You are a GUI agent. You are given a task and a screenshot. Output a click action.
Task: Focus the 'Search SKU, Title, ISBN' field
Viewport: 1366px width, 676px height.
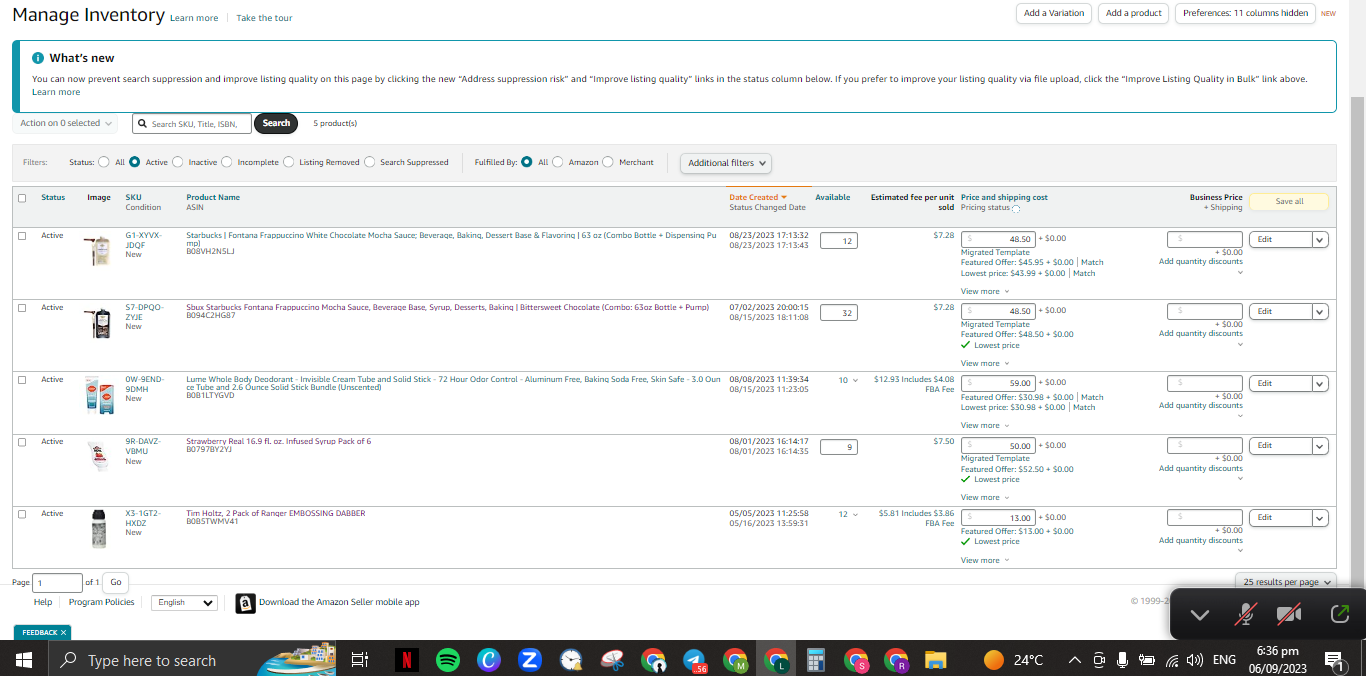point(192,123)
